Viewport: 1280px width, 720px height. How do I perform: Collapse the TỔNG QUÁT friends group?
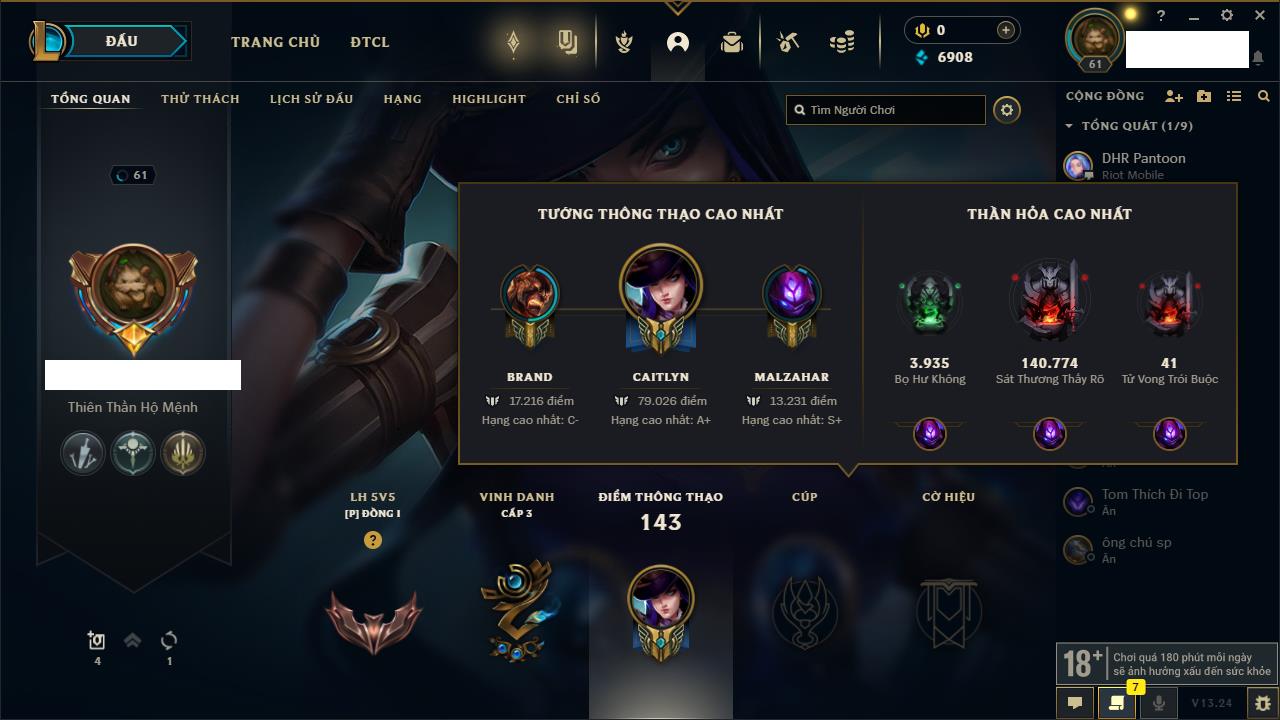(x=1069, y=126)
